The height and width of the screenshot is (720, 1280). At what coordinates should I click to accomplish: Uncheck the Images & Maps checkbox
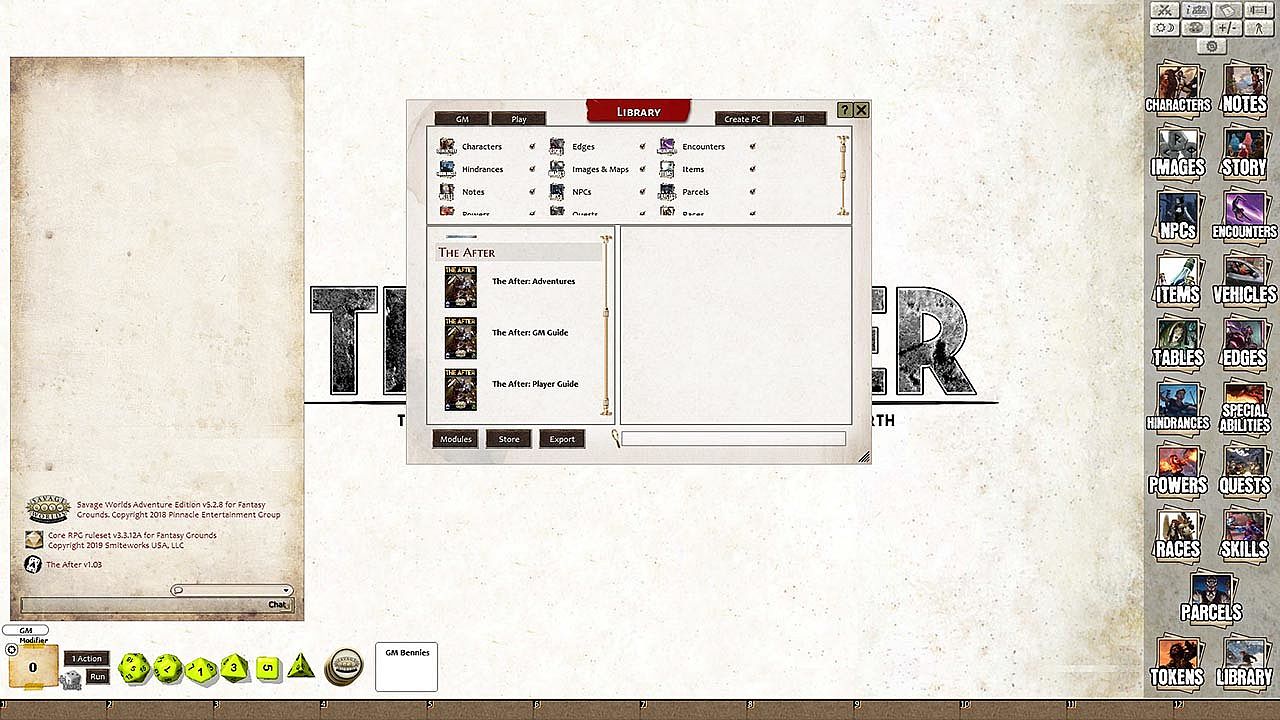pos(642,169)
